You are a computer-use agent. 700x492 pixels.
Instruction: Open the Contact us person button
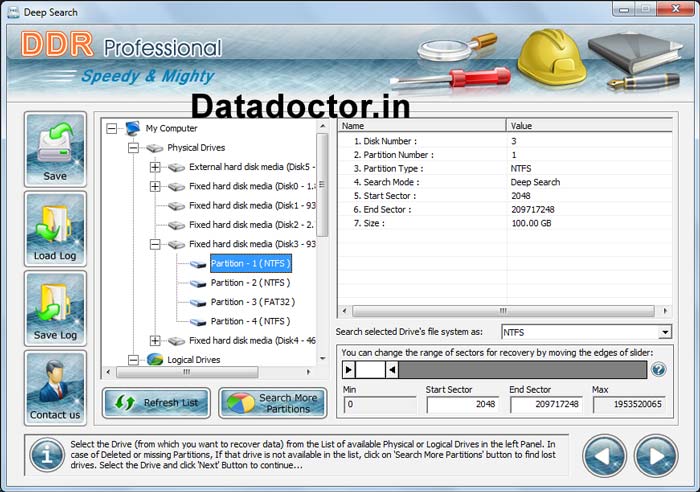coord(55,388)
